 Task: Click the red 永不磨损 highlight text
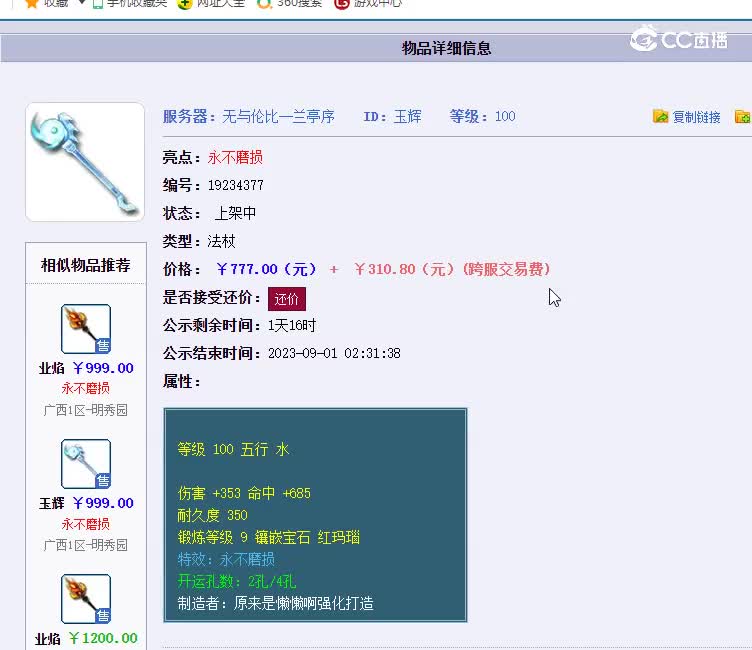pos(235,157)
